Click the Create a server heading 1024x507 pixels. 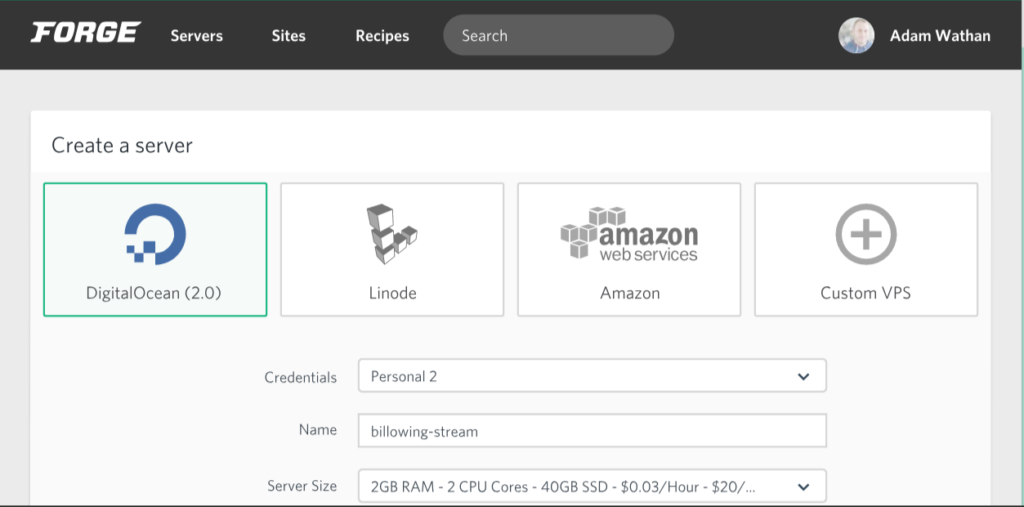(122, 145)
